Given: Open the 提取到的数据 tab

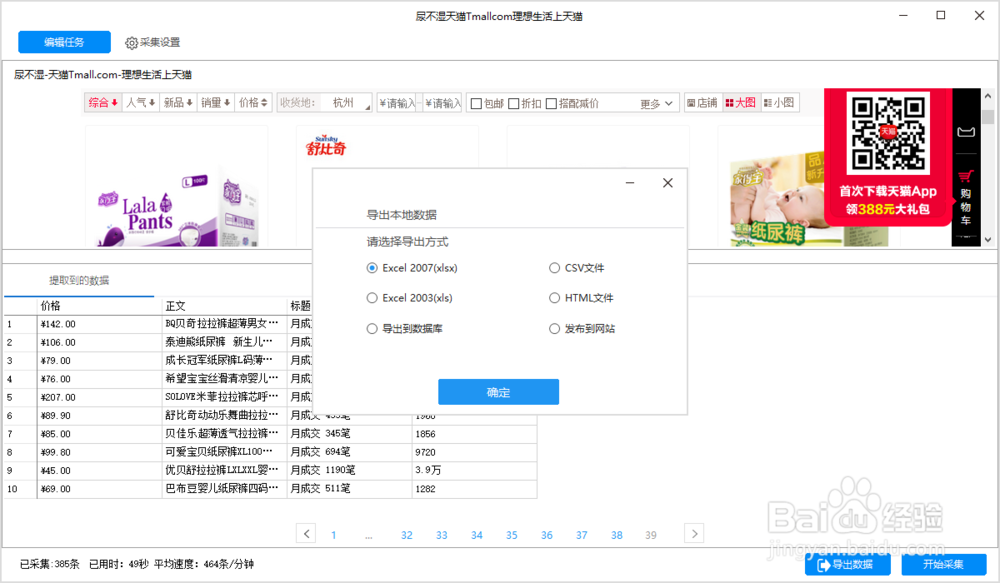Looking at the screenshot, I should [x=79, y=281].
